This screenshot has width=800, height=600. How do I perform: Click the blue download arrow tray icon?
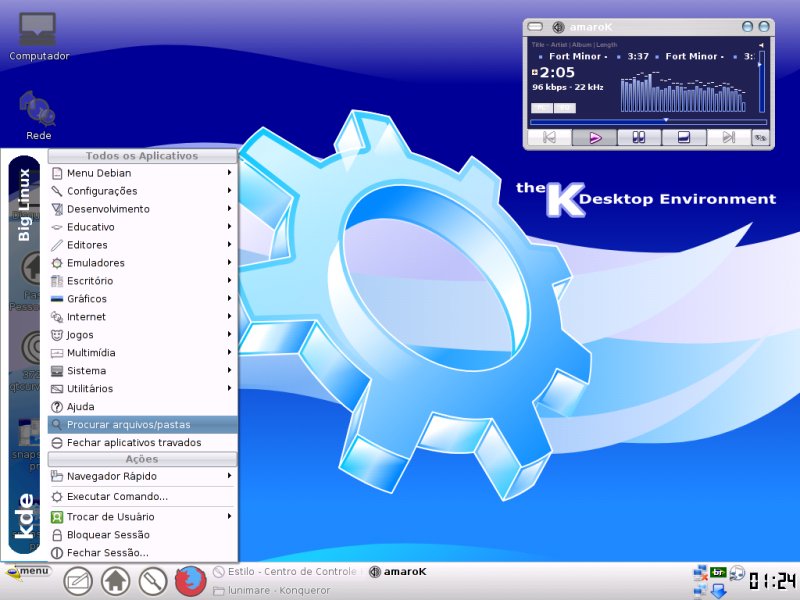pyautogui.click(x=718, y=590)
